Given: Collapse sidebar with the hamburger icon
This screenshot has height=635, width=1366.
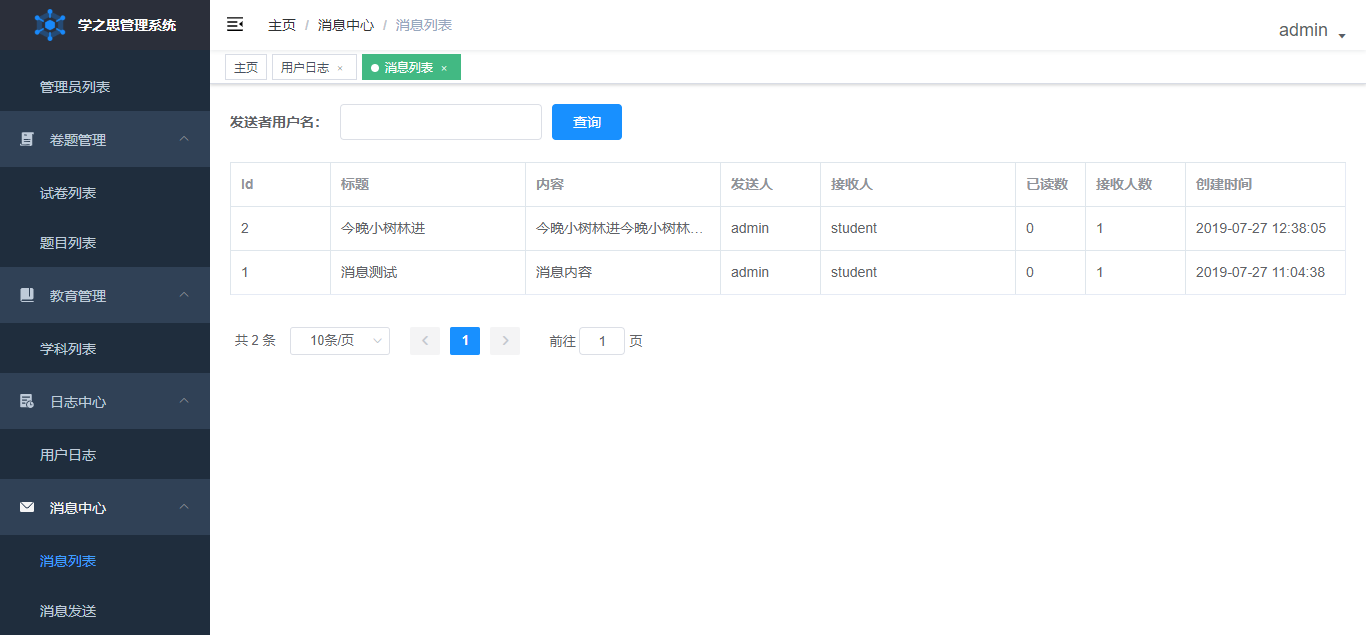Looking at the screenshot, I should 235,24.
